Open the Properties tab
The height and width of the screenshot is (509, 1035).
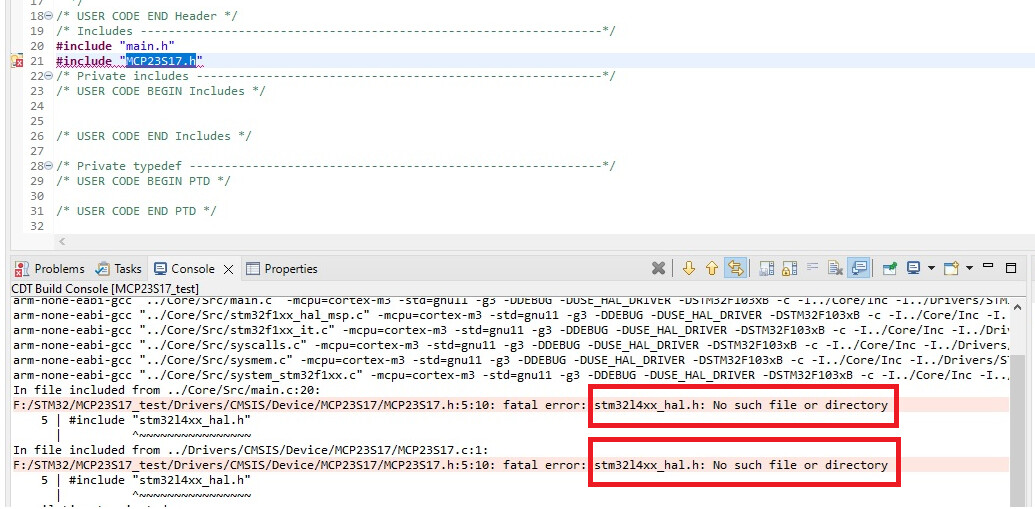pyautogui.click(x=282, y=269)
